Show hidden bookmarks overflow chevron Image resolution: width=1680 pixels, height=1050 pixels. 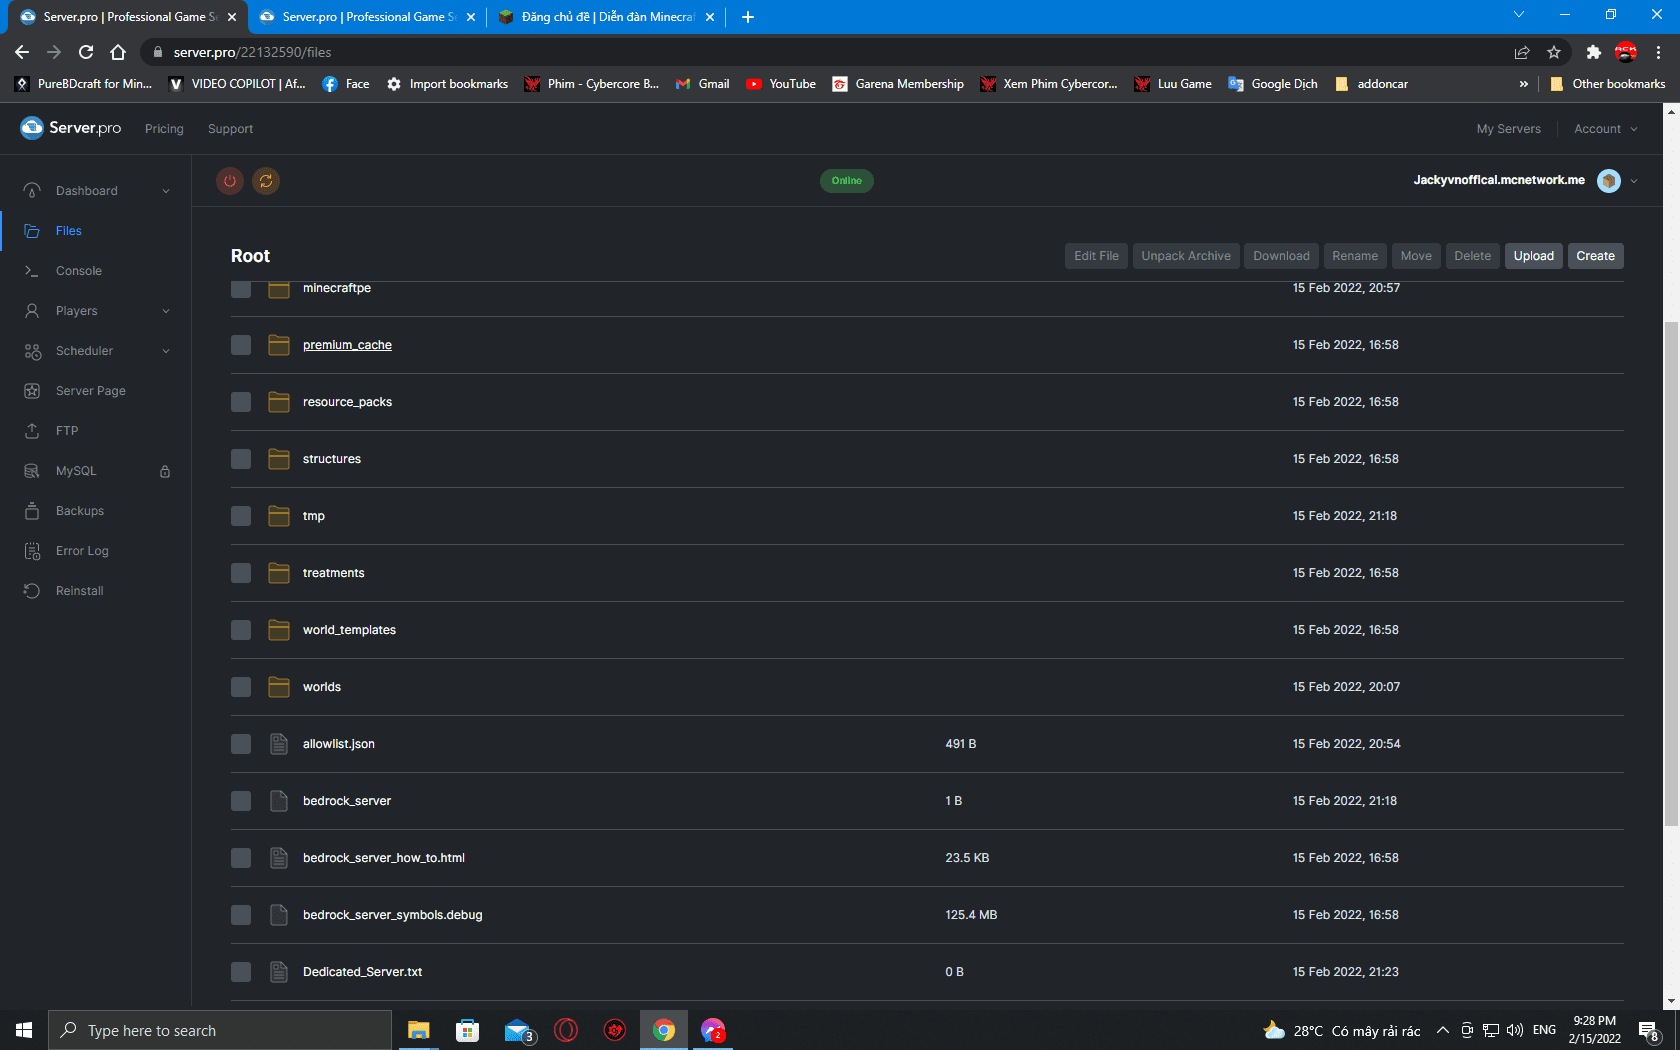[1523, 84]
